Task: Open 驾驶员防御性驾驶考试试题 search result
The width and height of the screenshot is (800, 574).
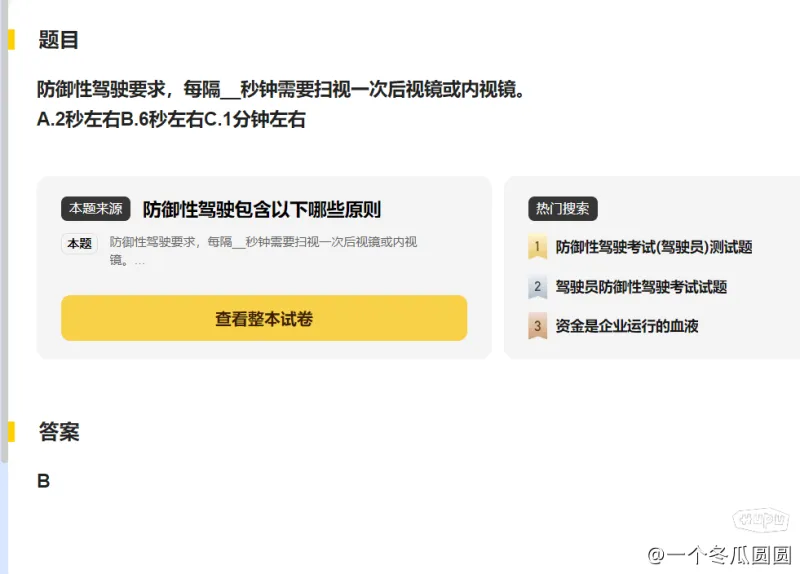Action: (641, 287)
